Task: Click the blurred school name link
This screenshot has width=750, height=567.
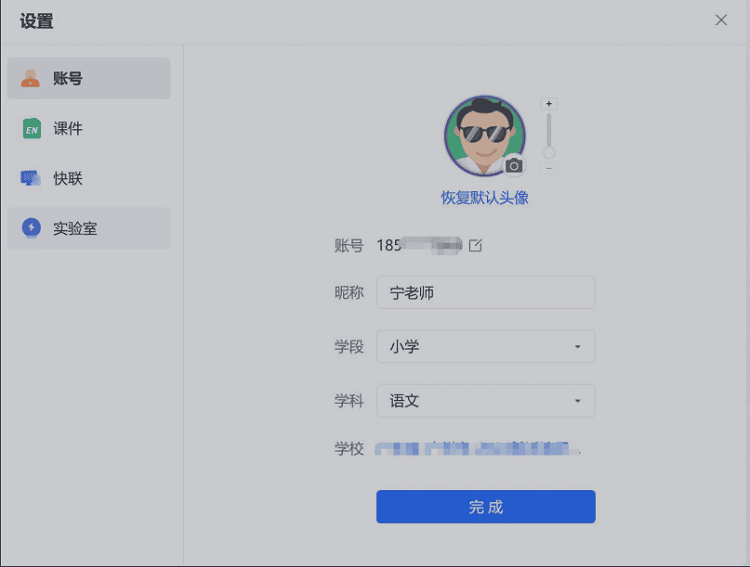Action: tap(477, 449)
